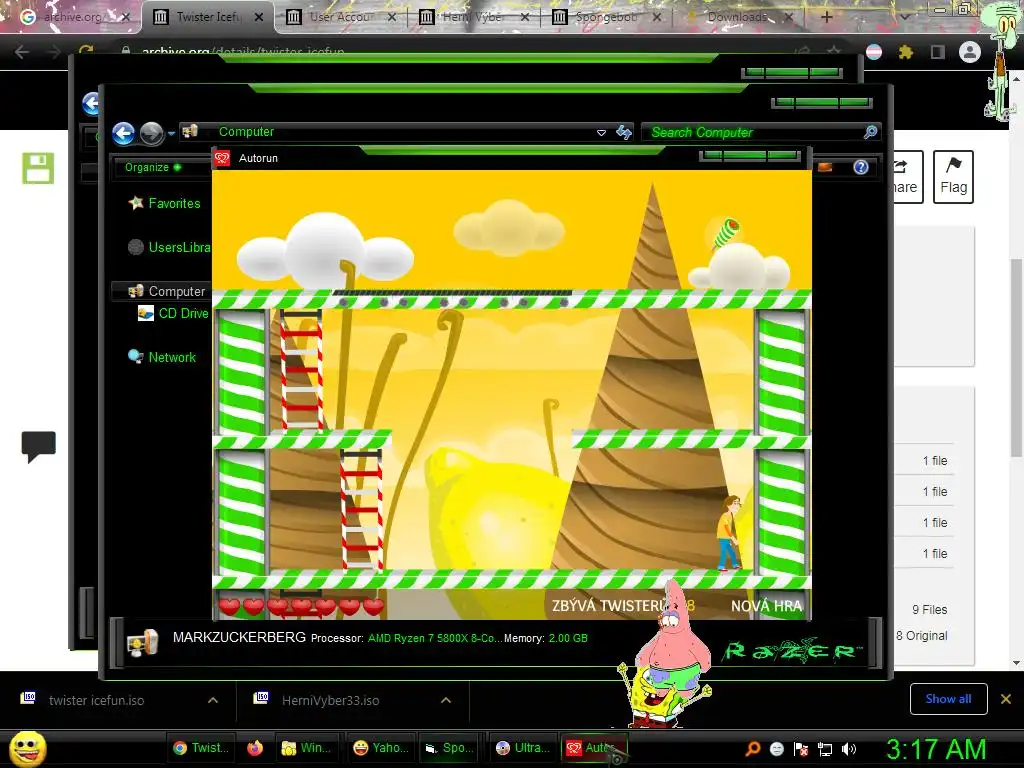Click the volume speaker tray icon
Image resolution: width=1024 pixels, height=768 pixels.
click(849, 749)
